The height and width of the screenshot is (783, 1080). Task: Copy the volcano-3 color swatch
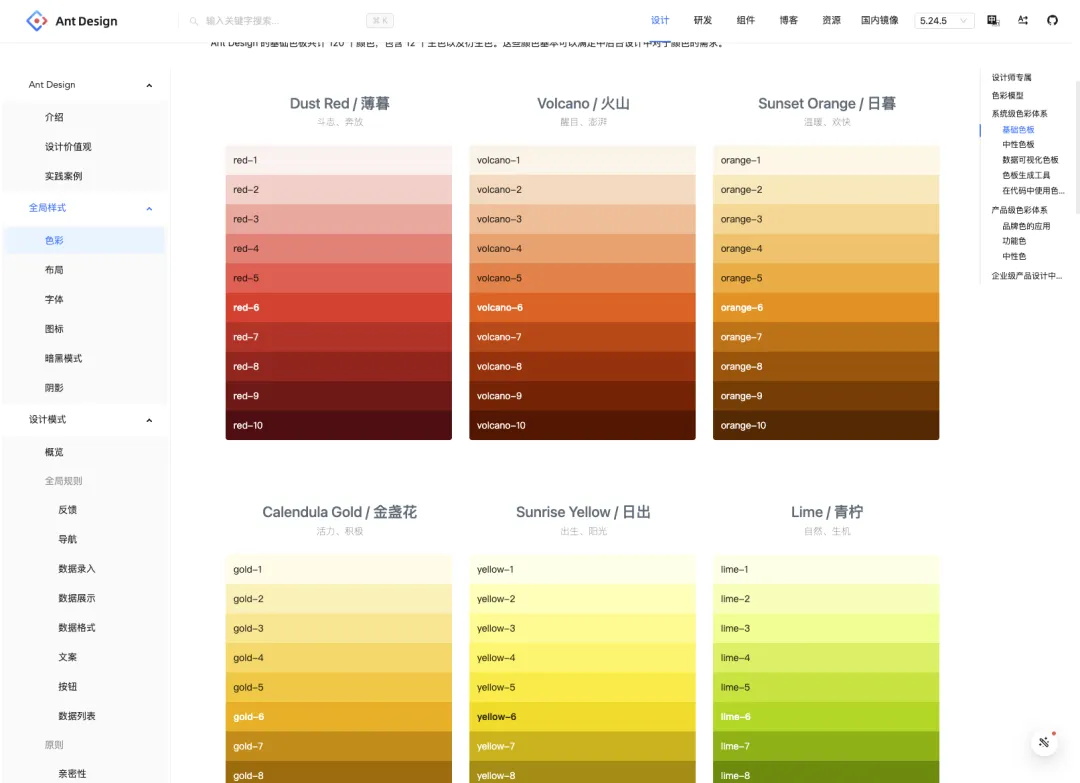pyautogui.click(x=583, y=219)
